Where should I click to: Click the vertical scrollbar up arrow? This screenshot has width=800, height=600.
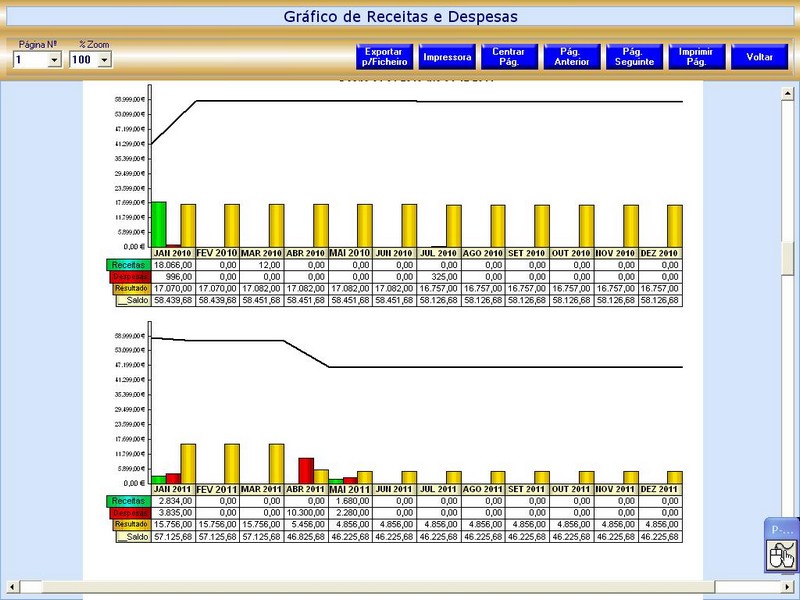coord(788,91)
